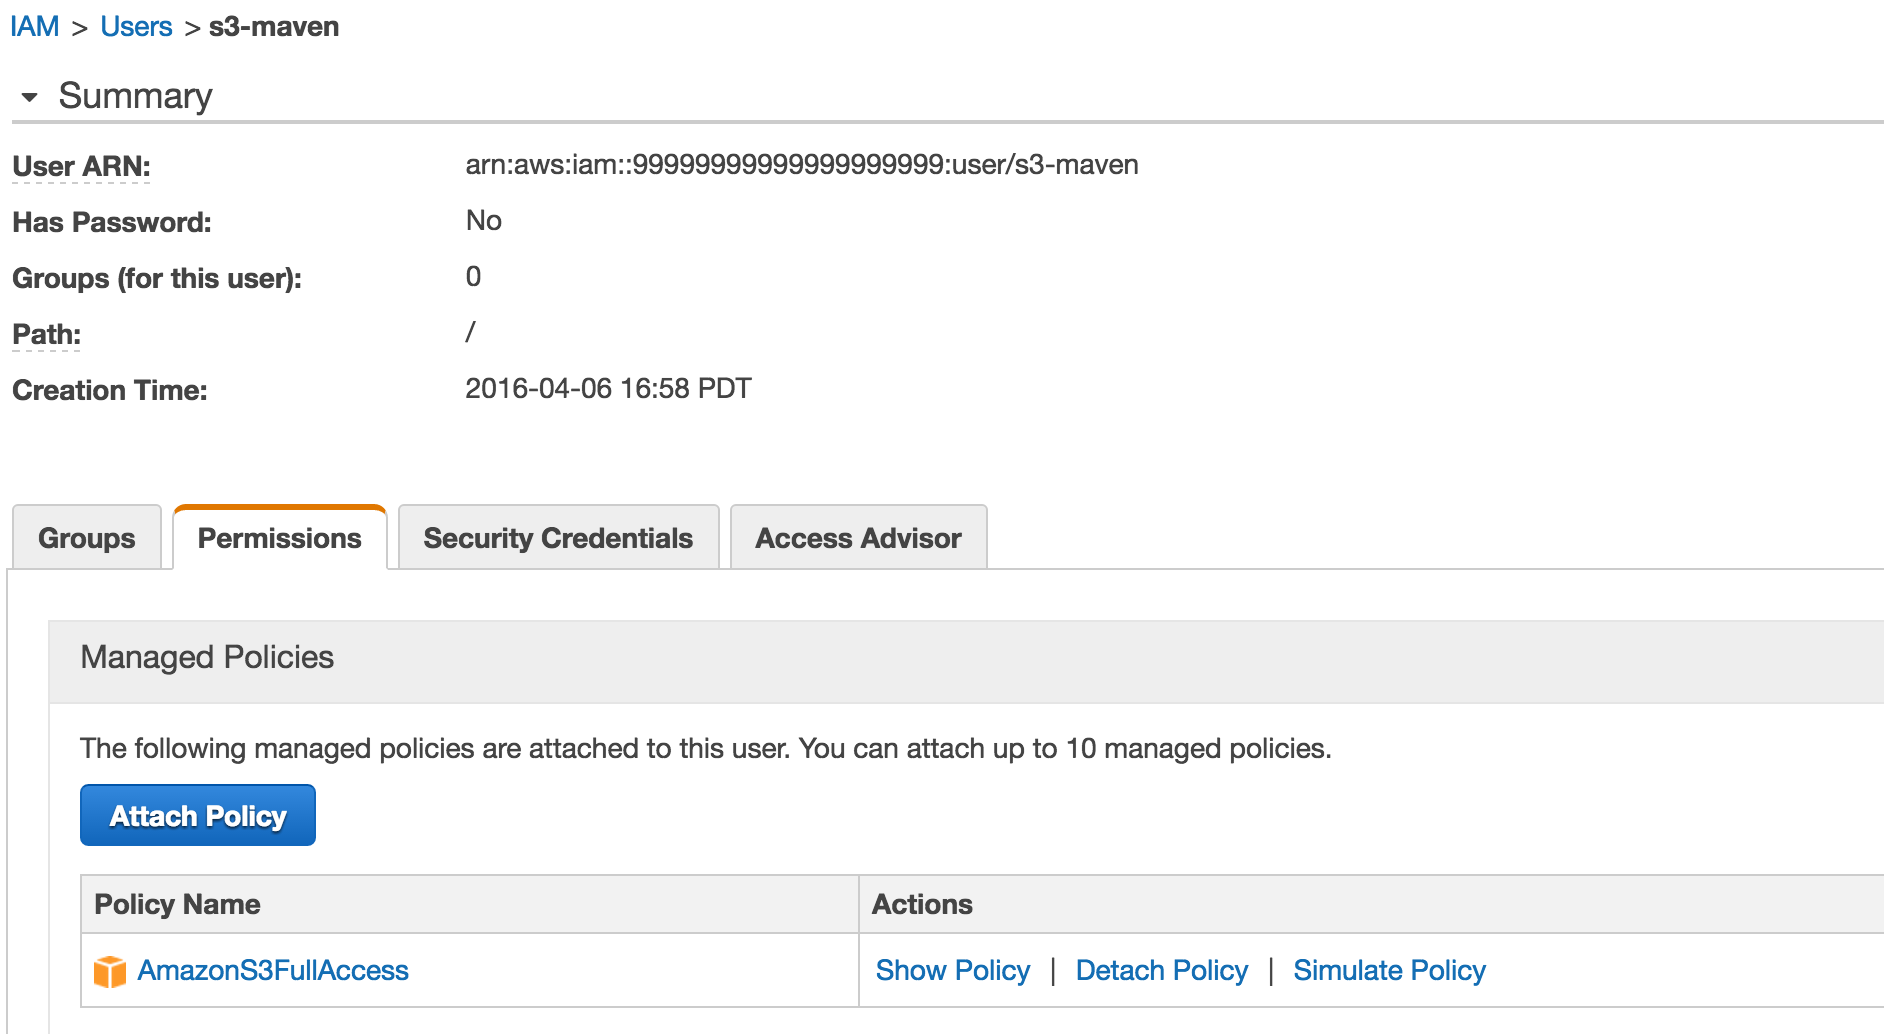Simulate the AmazonS3FullAccess policy

pyautogui.click(x=1389, y=970)
